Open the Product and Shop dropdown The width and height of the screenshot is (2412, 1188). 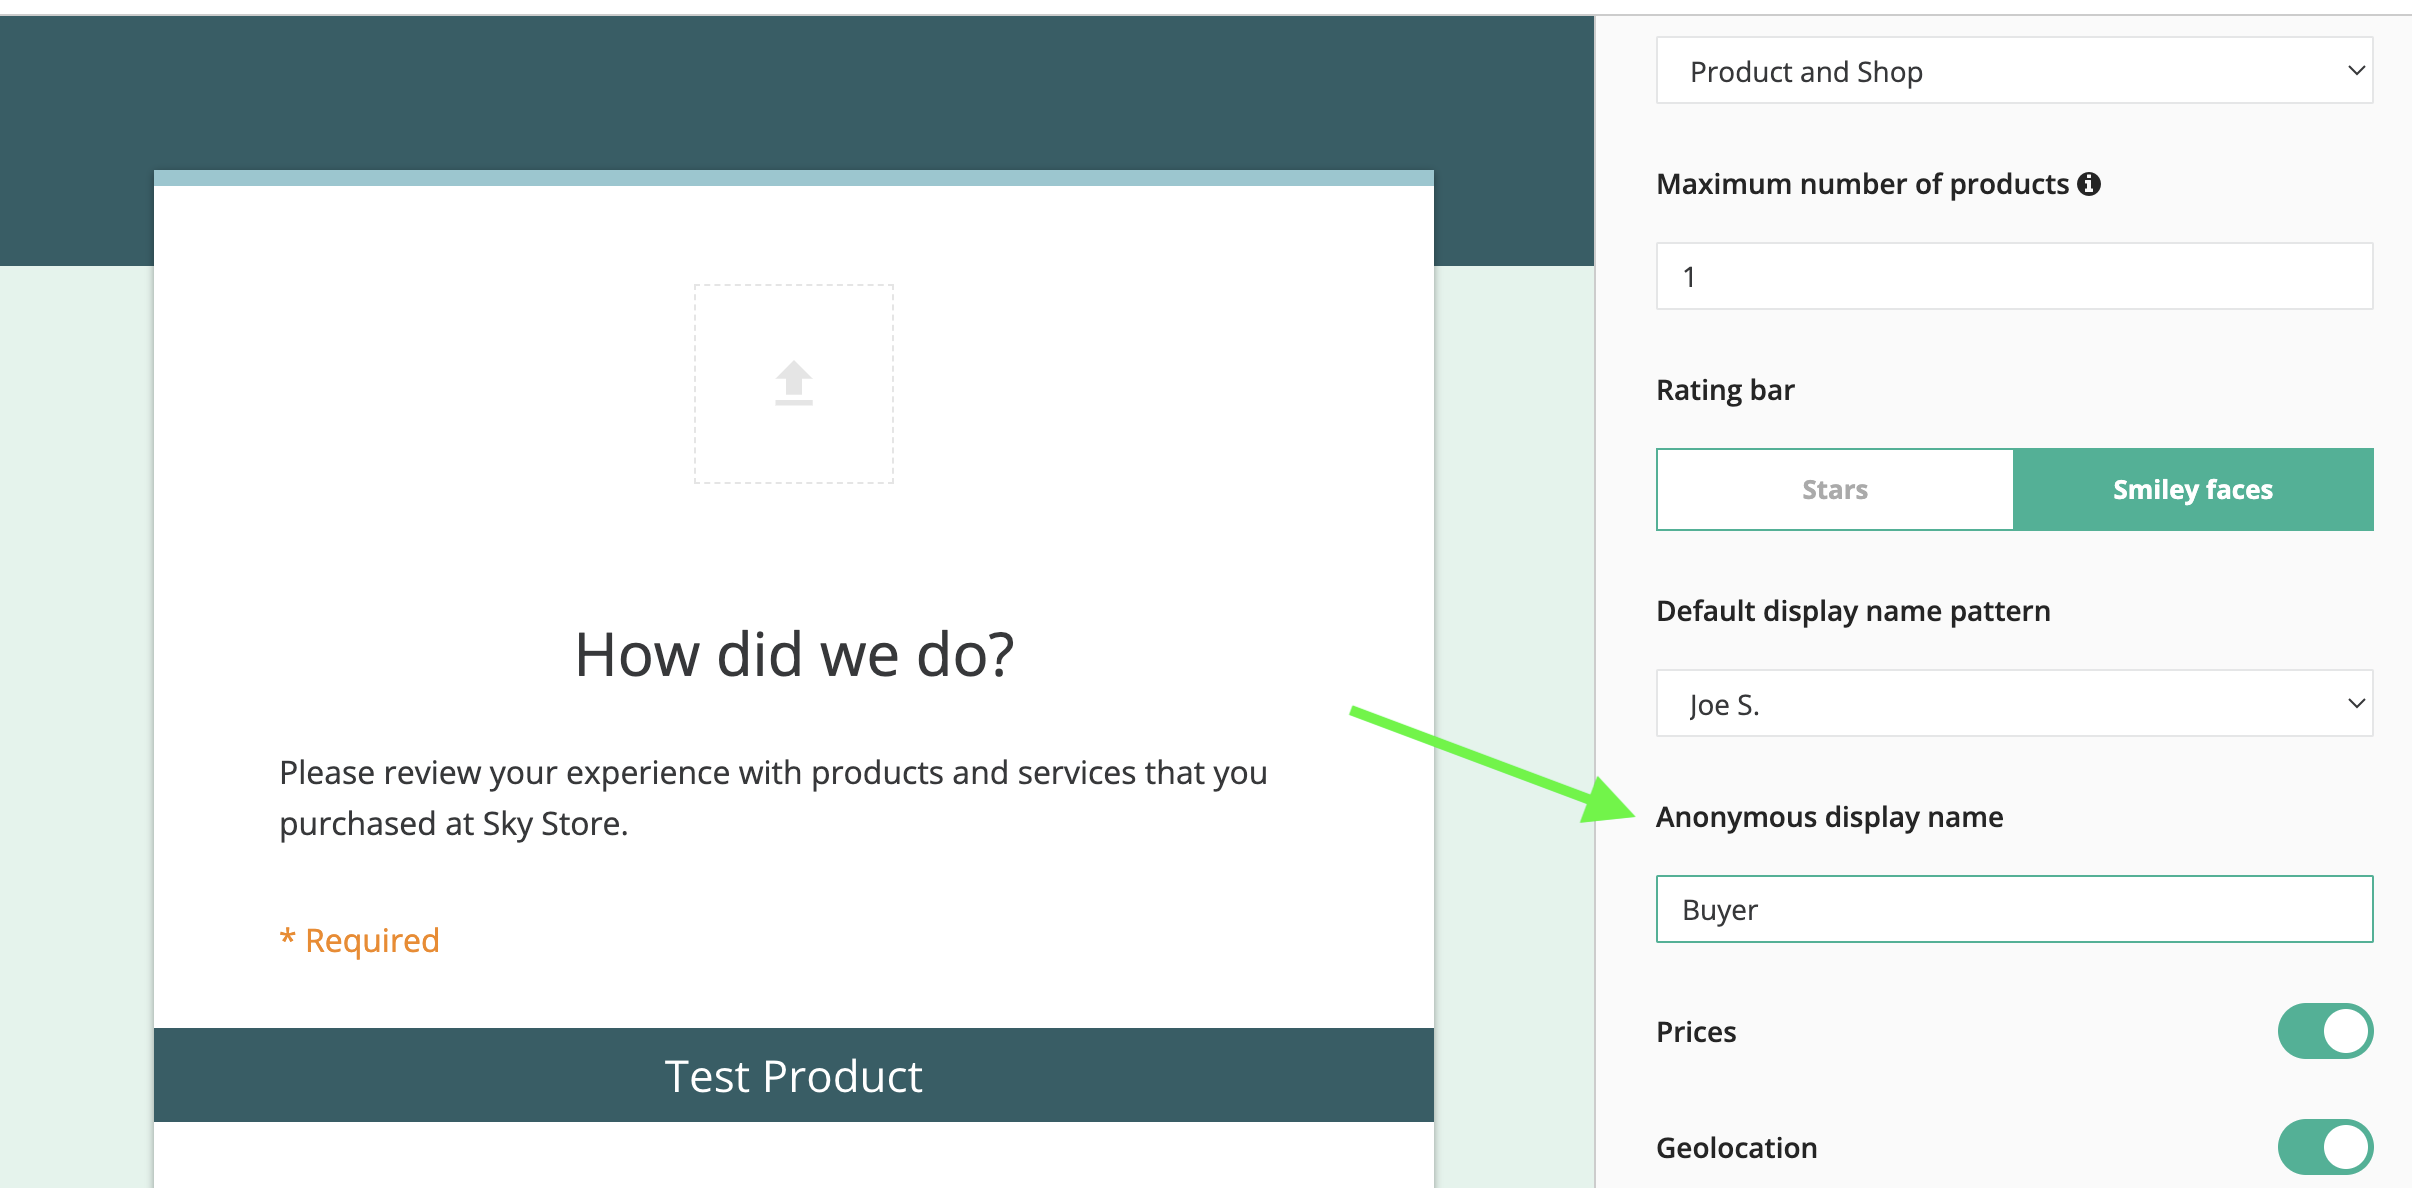[x=2000, y=71]
